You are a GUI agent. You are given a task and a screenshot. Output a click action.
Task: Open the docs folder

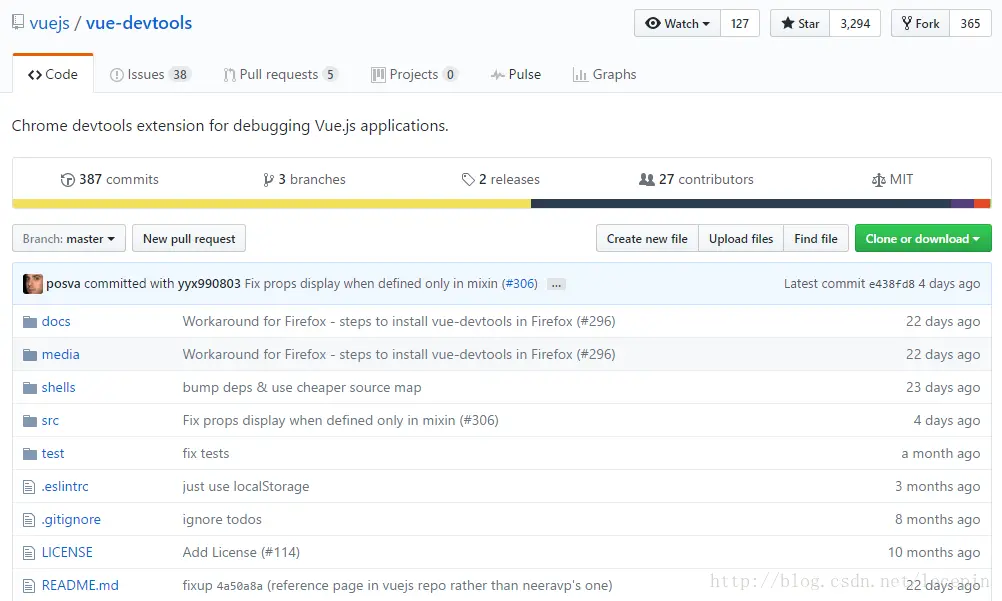(x=56, y=322)
